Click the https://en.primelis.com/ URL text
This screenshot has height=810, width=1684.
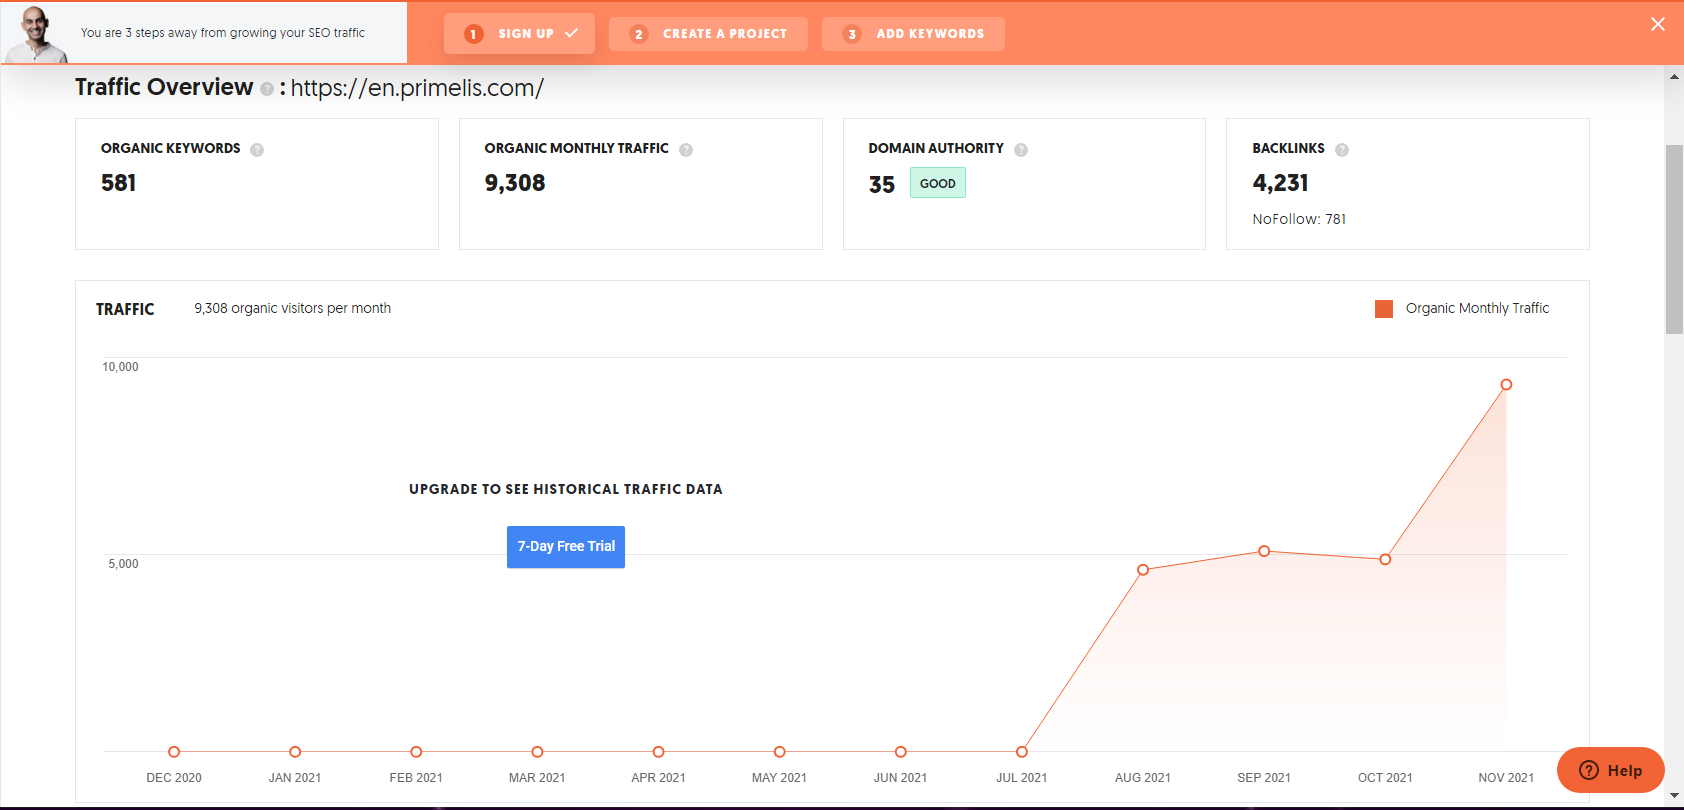(417, 88)
